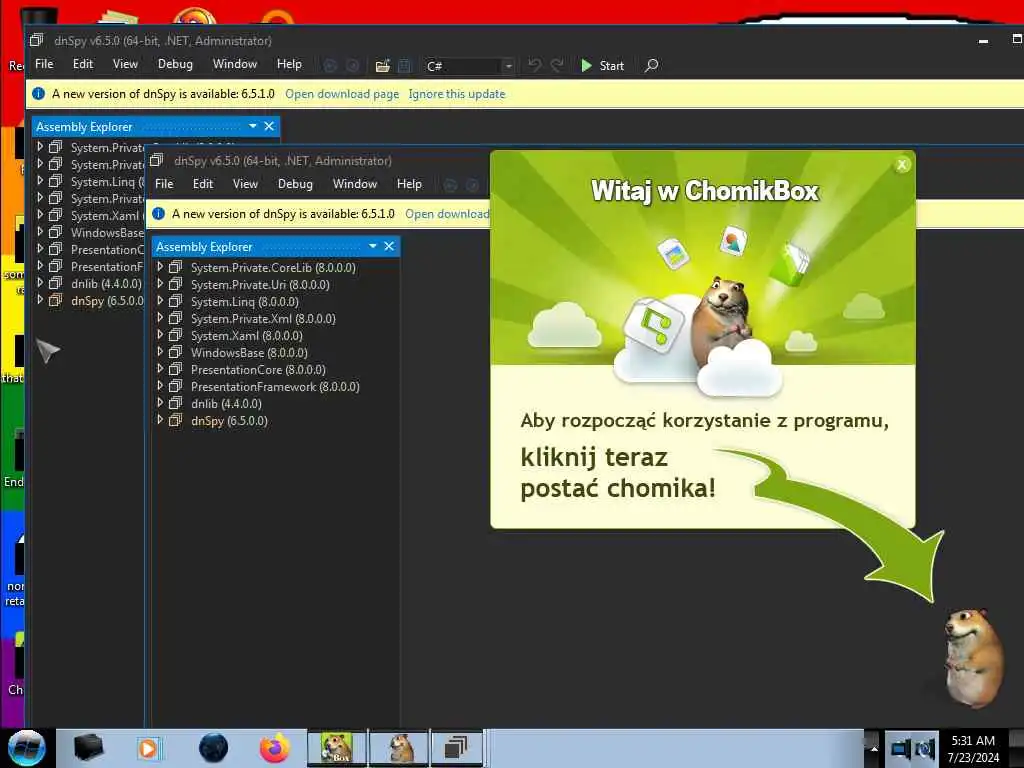Click assembly icon beside System.Linq in front window
The height and width of the screenshot is (768, 1024).
click(x=176, y=301)
